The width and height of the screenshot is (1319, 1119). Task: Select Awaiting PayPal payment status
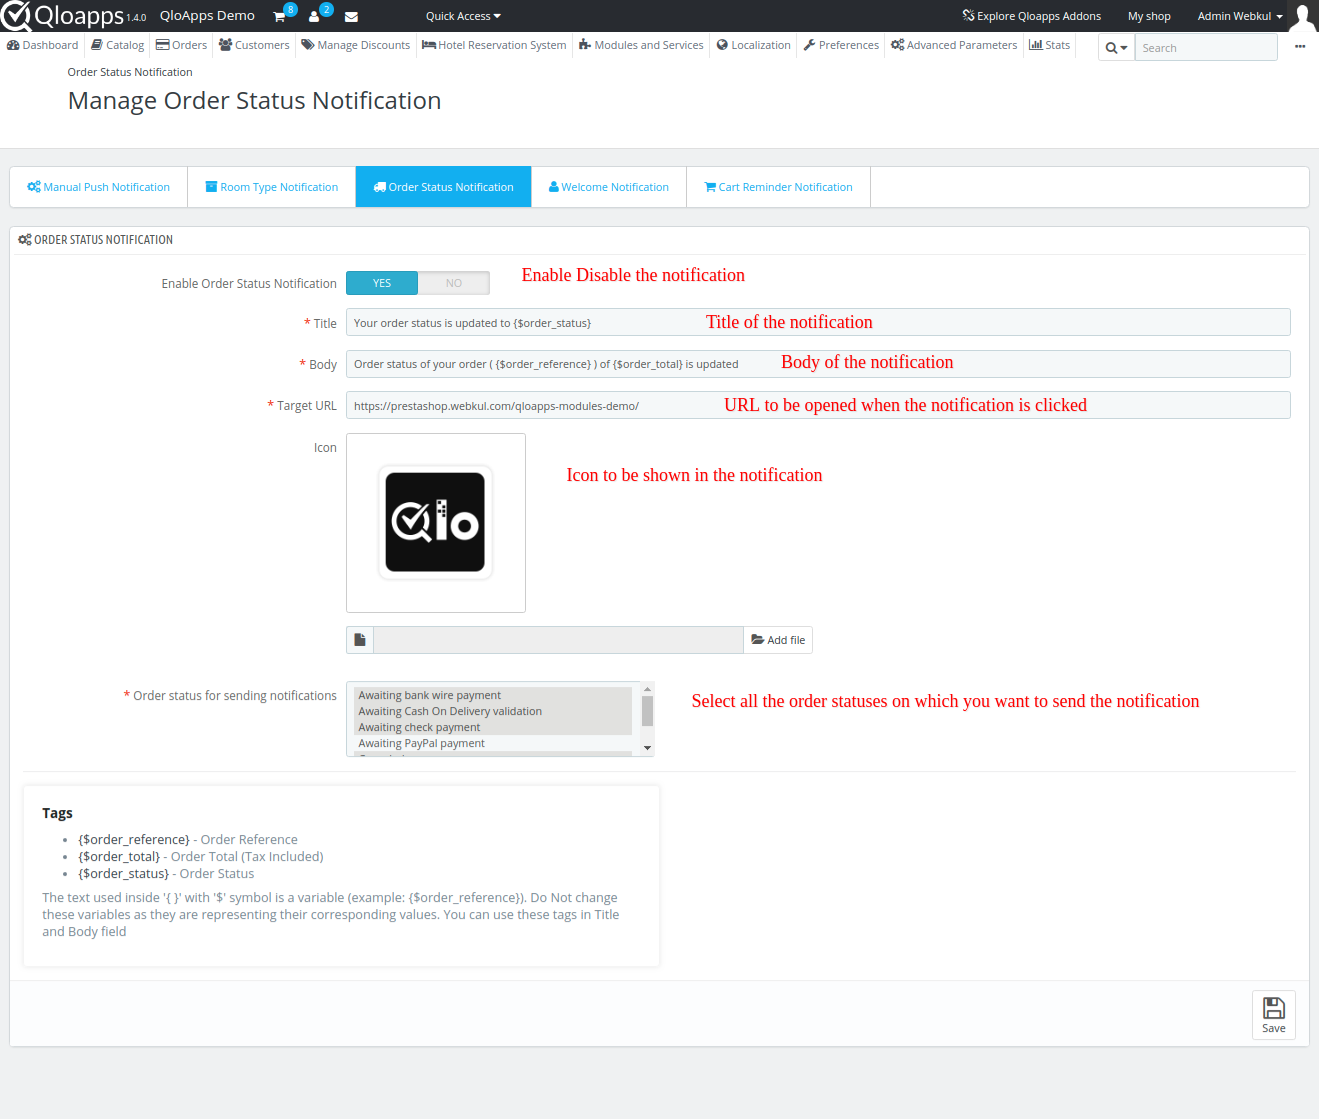coord(494,743)
